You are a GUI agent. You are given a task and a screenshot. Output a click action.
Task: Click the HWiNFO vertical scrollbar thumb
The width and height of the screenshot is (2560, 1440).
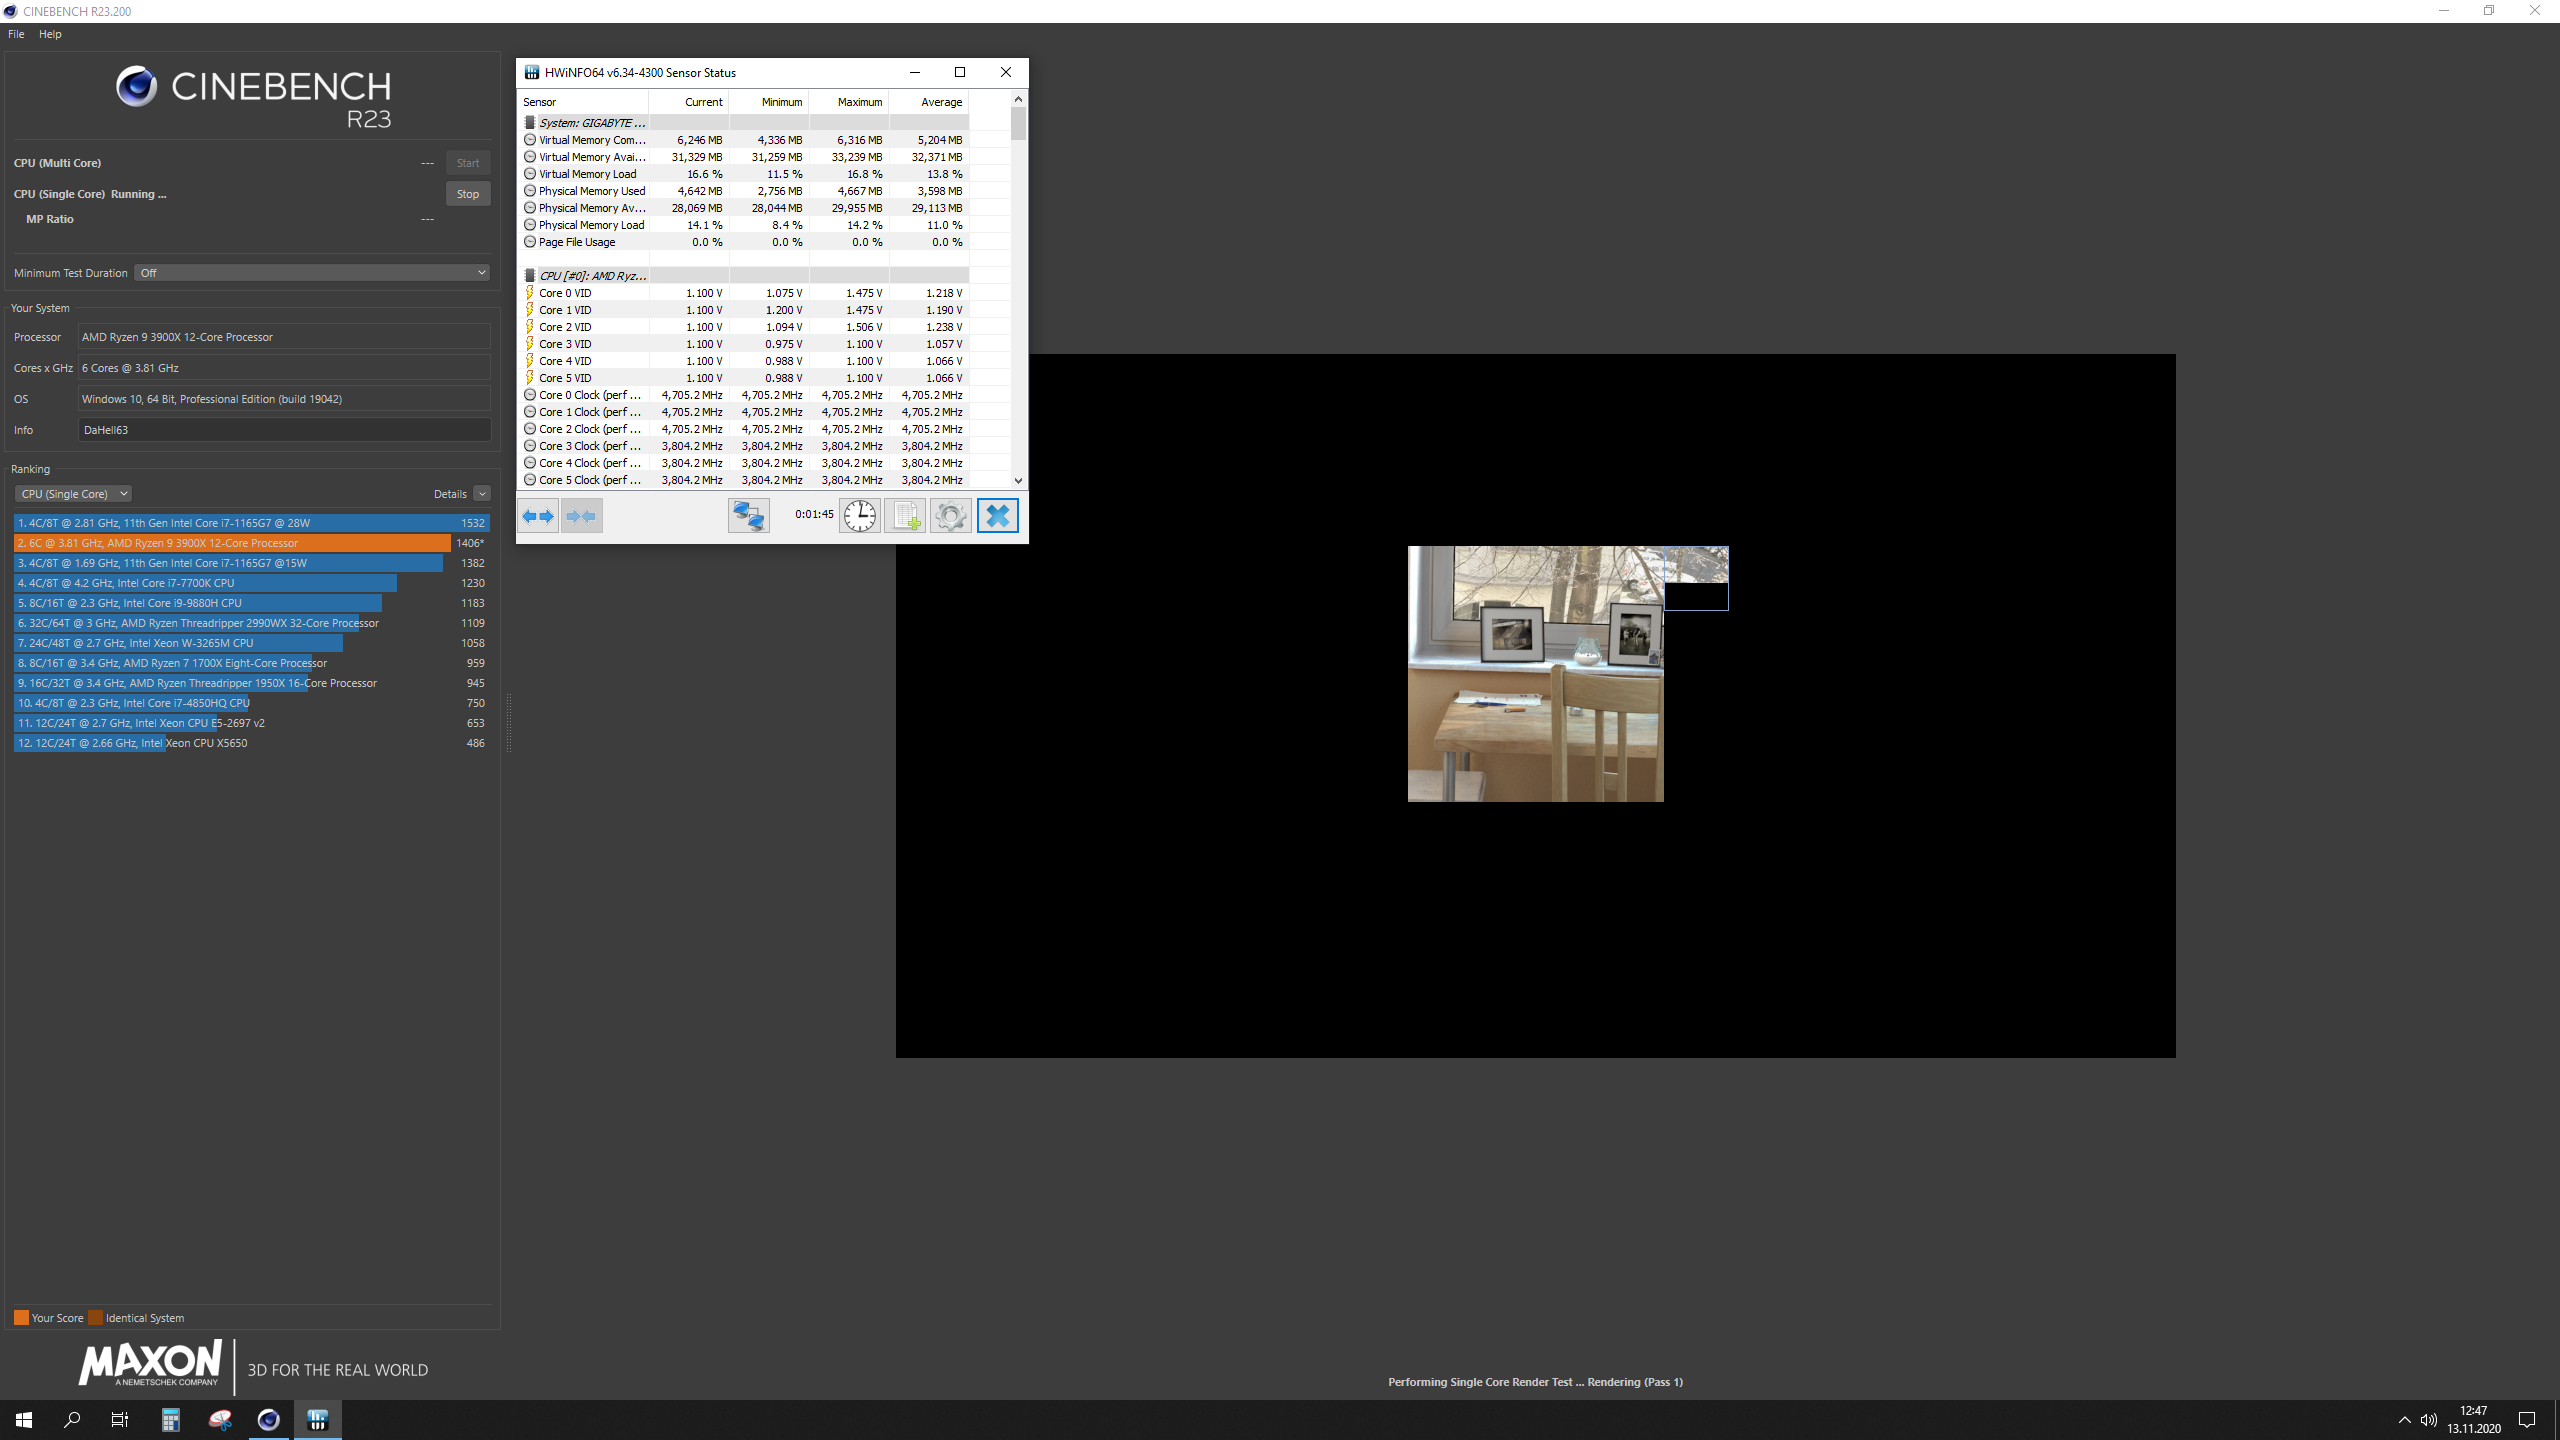pyautogui.click(x=1018, y=124)
